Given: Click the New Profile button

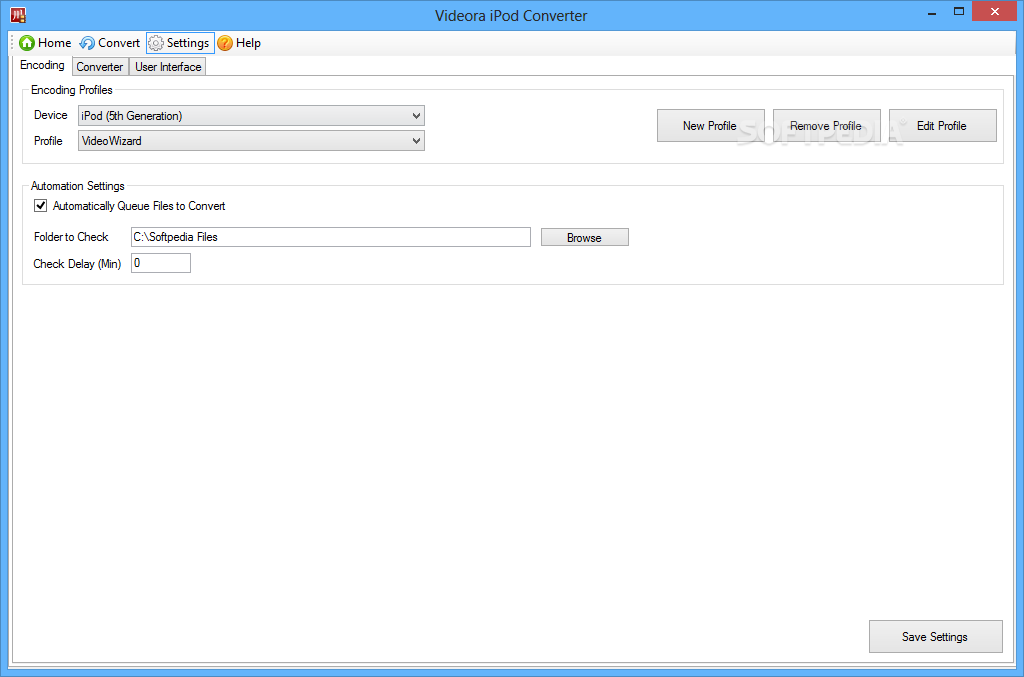Looking at the screenshot, I should point(711,125).
